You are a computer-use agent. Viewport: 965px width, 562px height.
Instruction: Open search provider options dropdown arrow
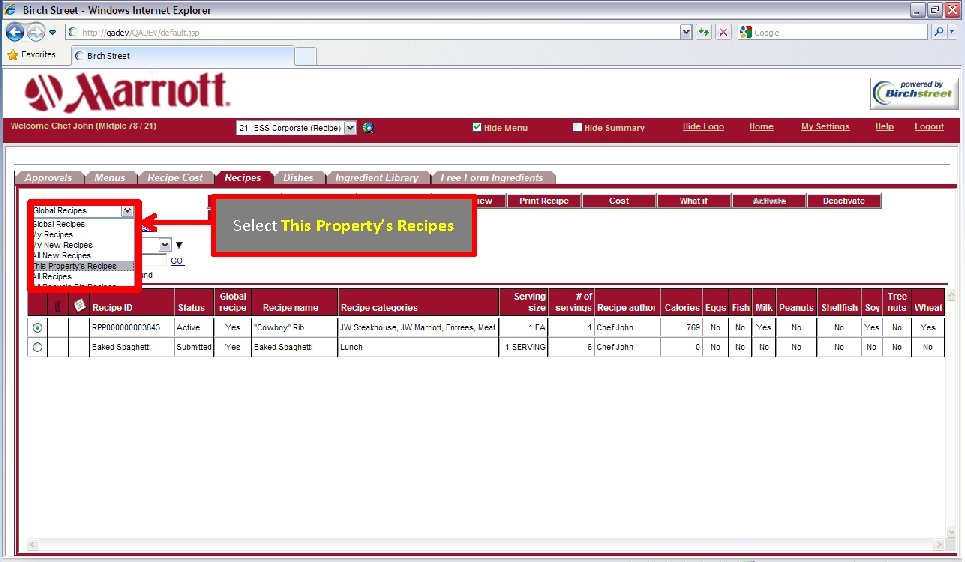coord(952,31)
